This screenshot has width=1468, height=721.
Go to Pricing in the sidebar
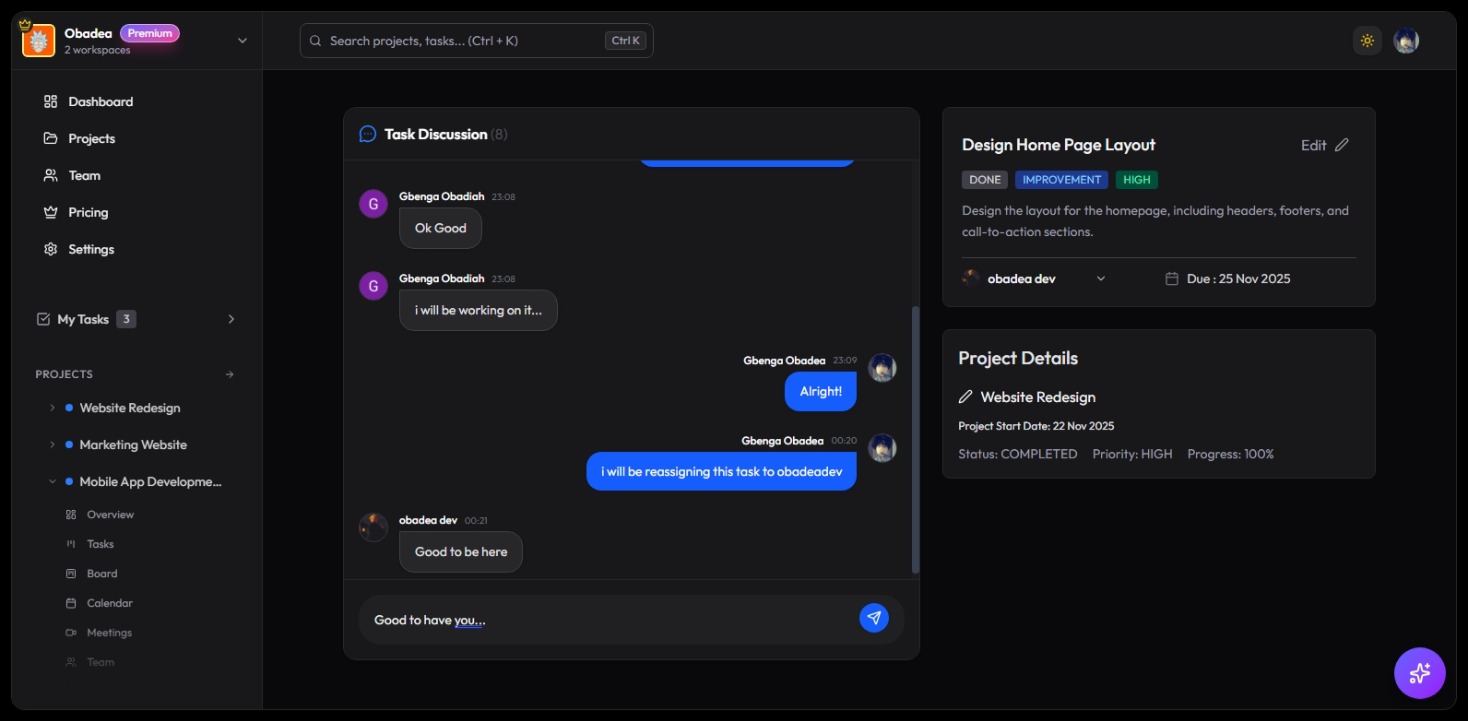coord(88,212)
